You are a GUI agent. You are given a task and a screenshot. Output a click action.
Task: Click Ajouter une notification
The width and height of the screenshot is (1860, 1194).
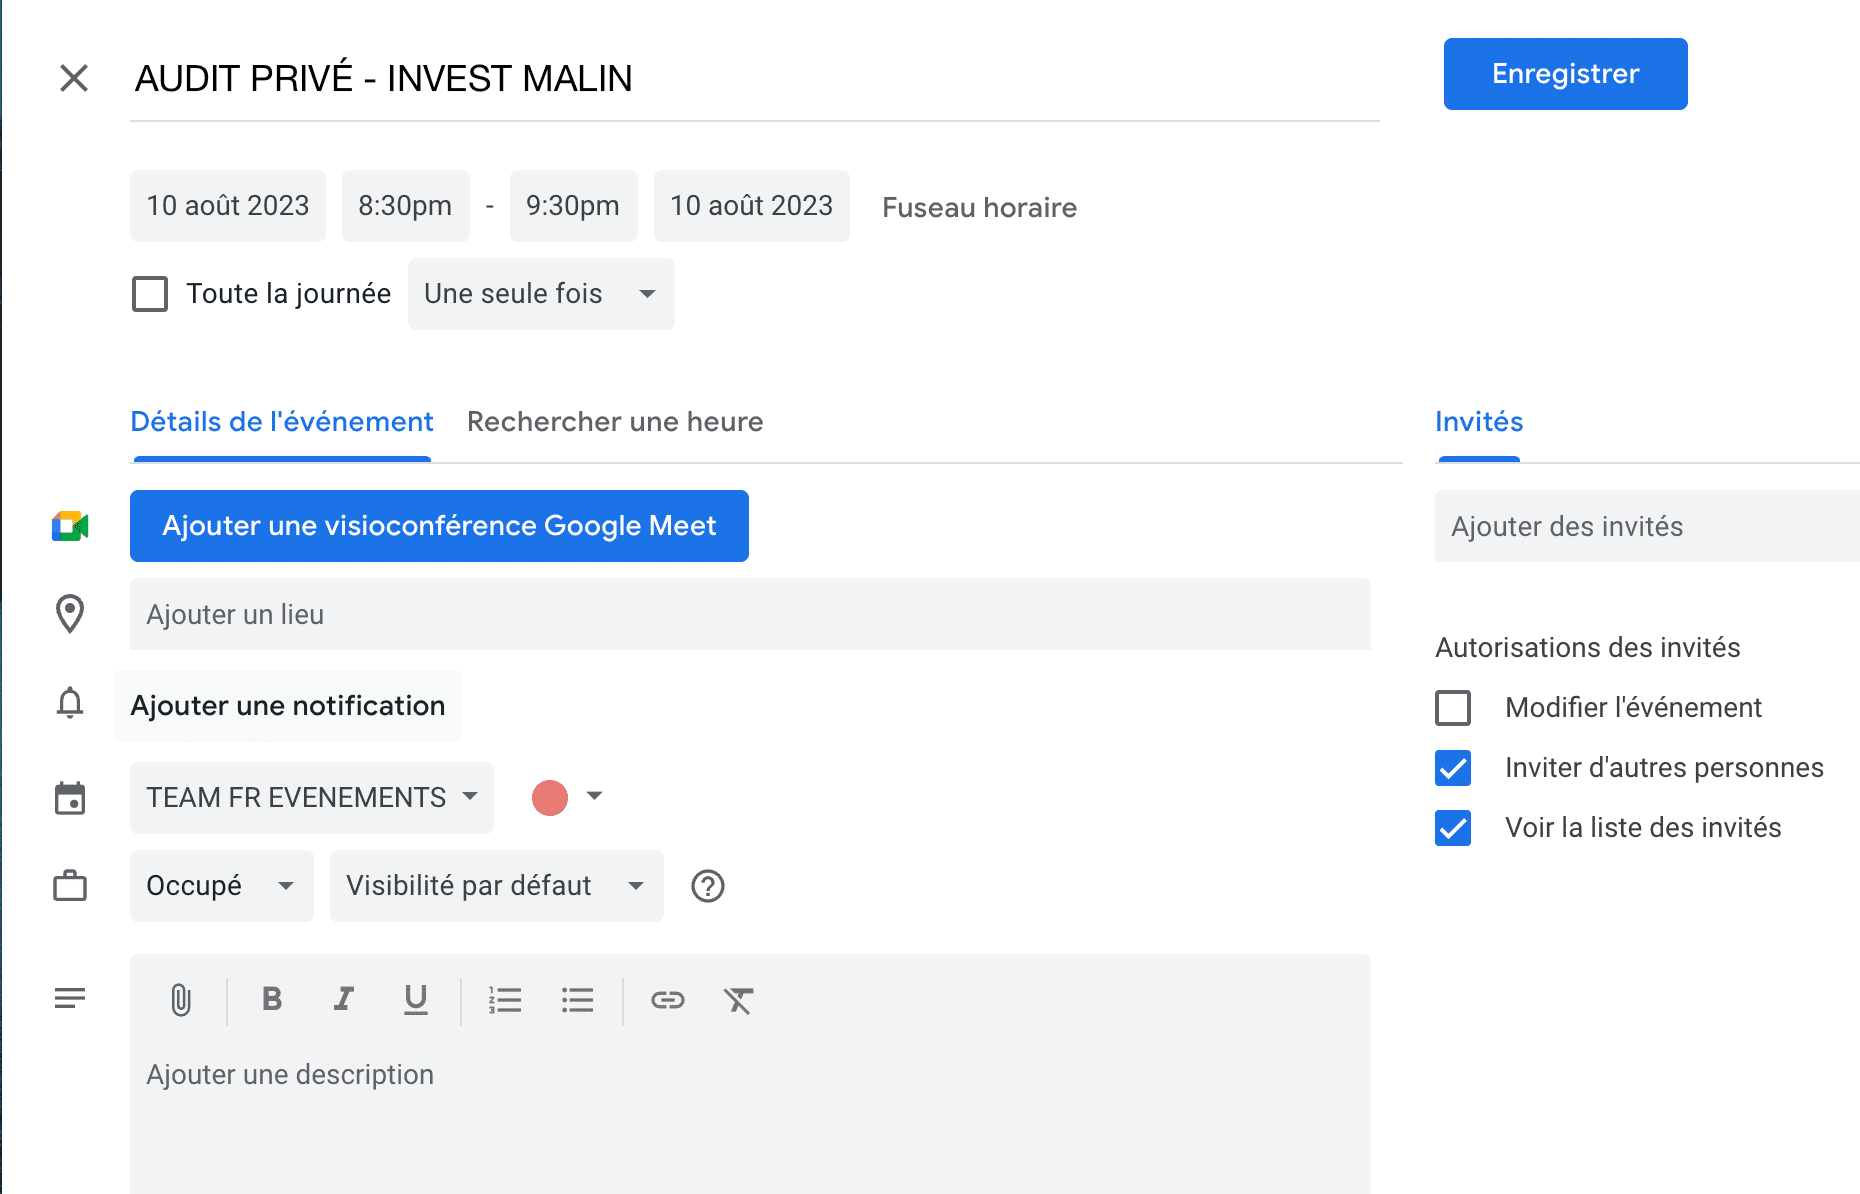288,706
